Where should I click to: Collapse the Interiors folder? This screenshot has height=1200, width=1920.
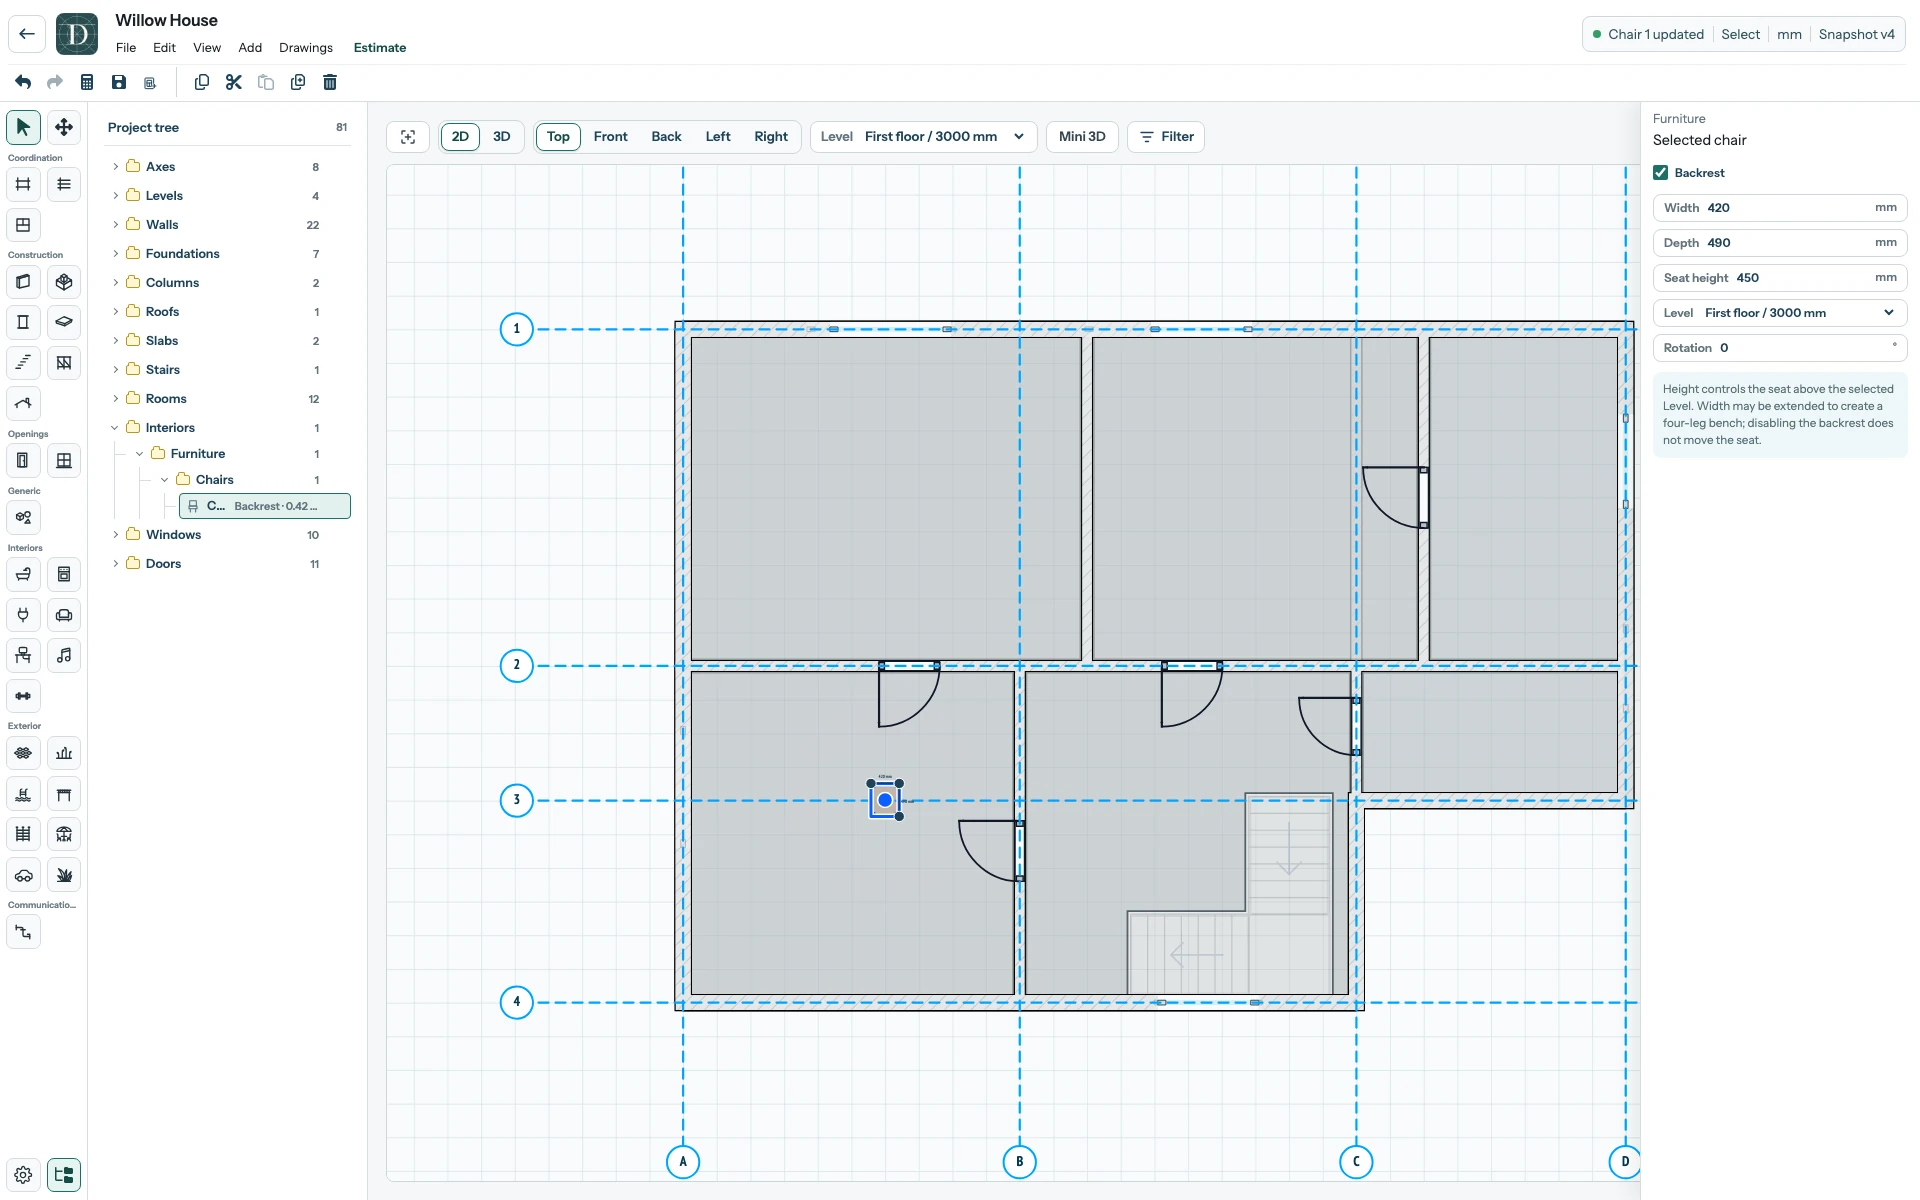116,428
